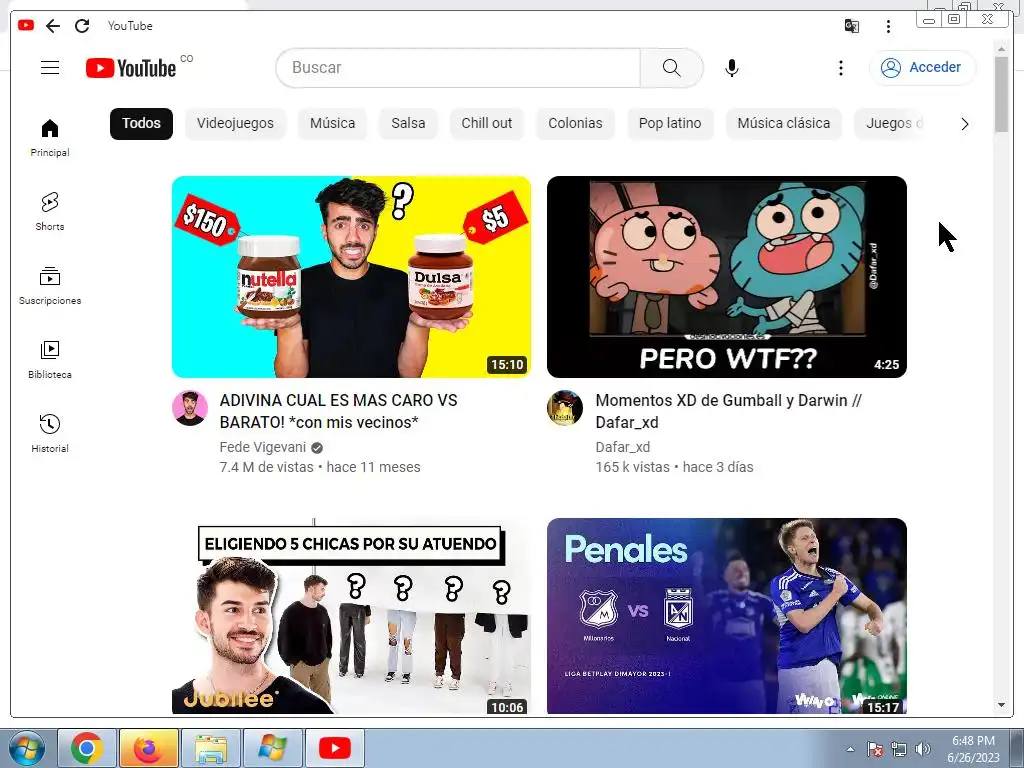1024x768 pixels.
Task: Select the Todos filter chip
Action: coord(141,123)
